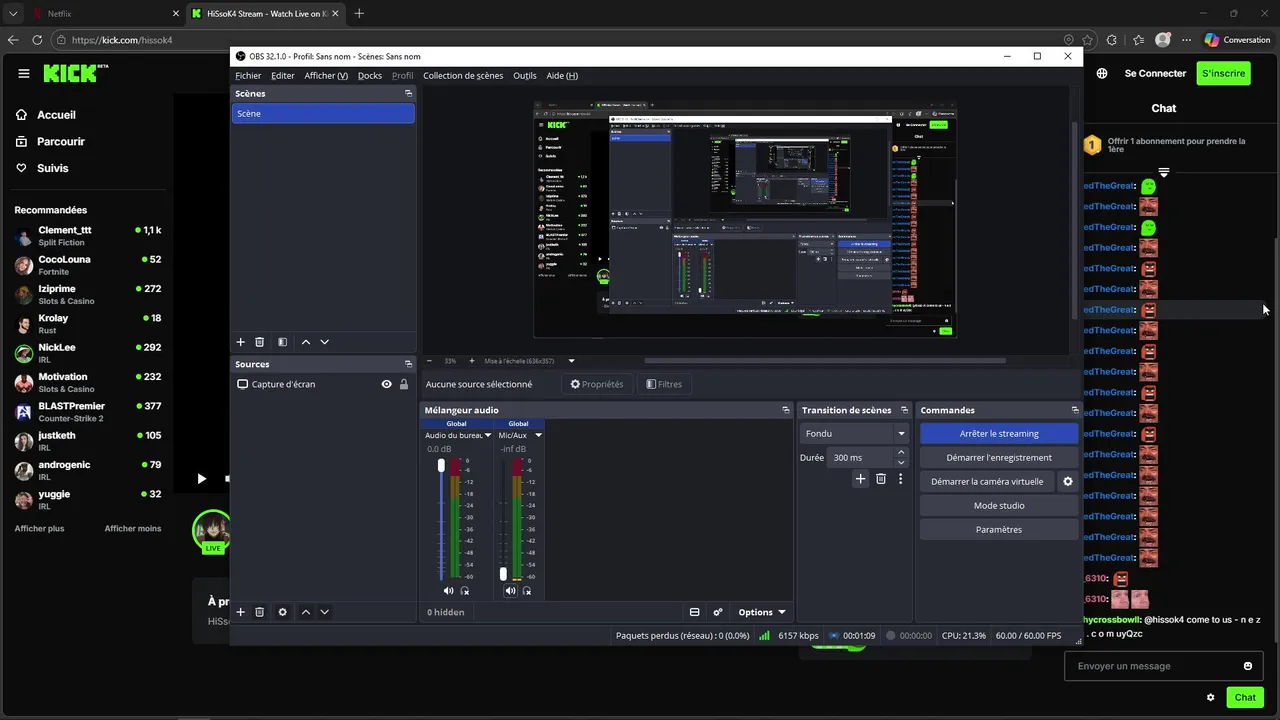
Task: Adjust Audio du bureau volume fader
Action: tap(441, 466)
